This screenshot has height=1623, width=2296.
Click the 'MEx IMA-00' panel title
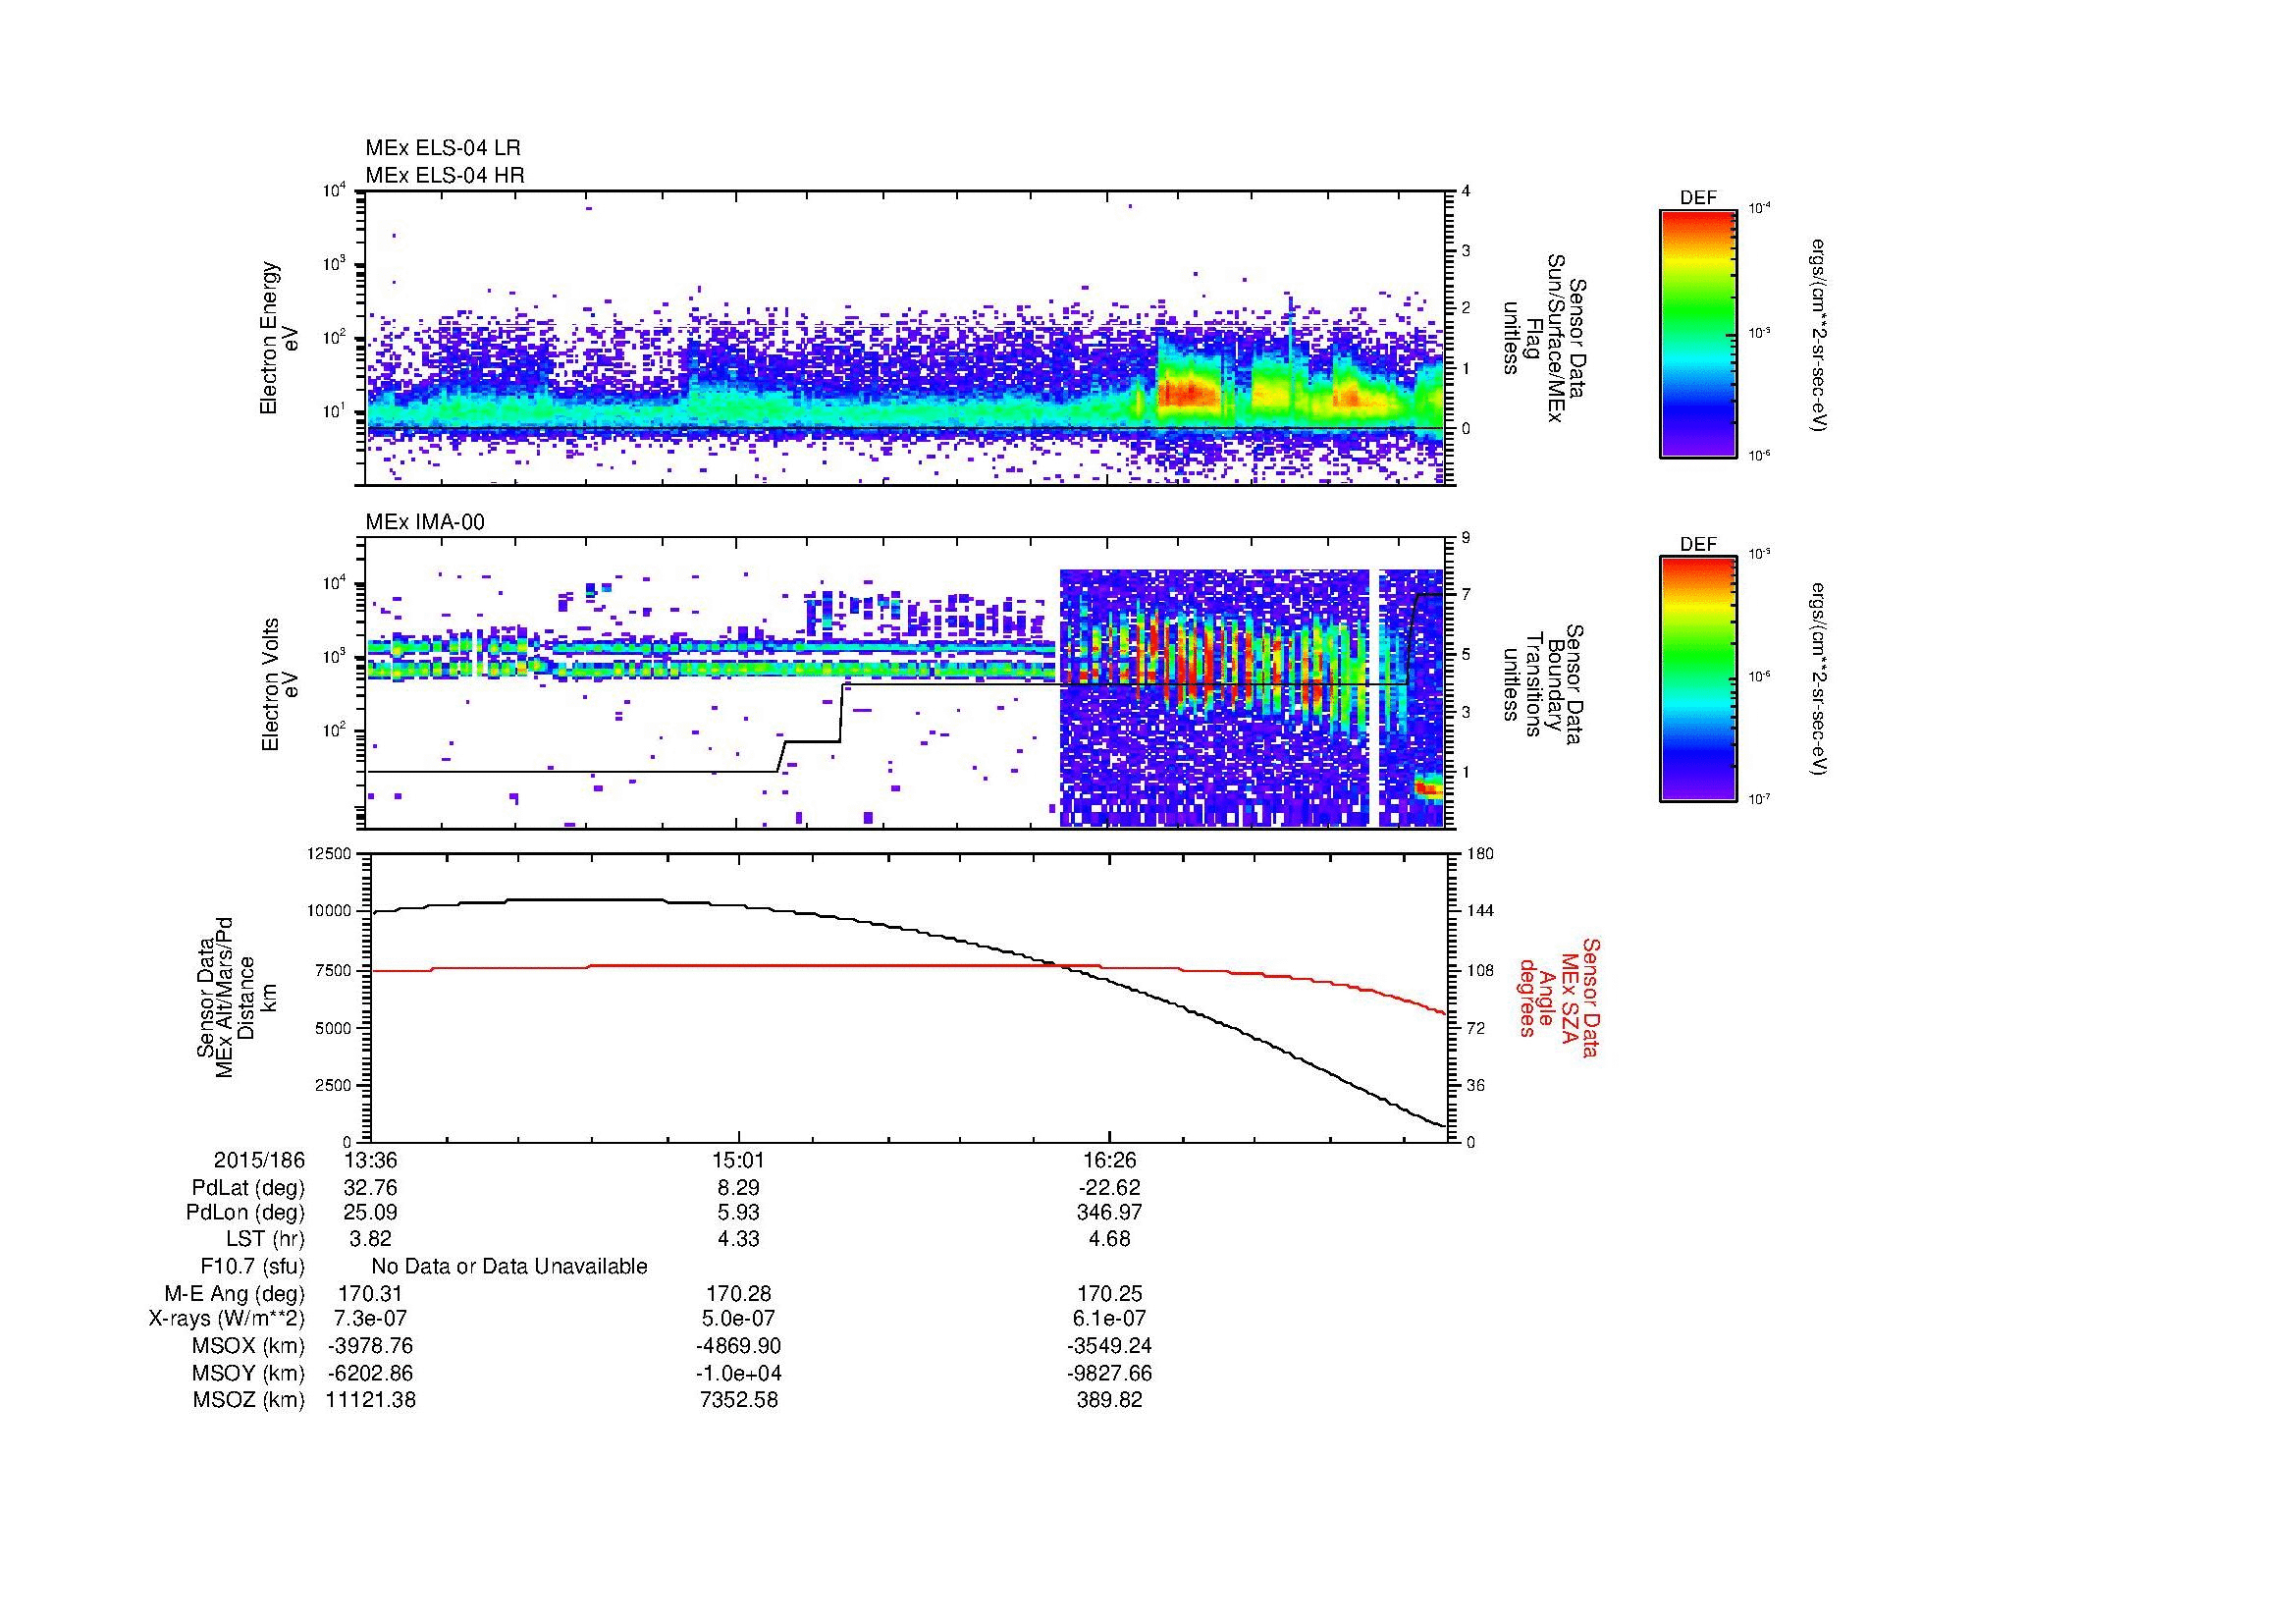[425, 522]
